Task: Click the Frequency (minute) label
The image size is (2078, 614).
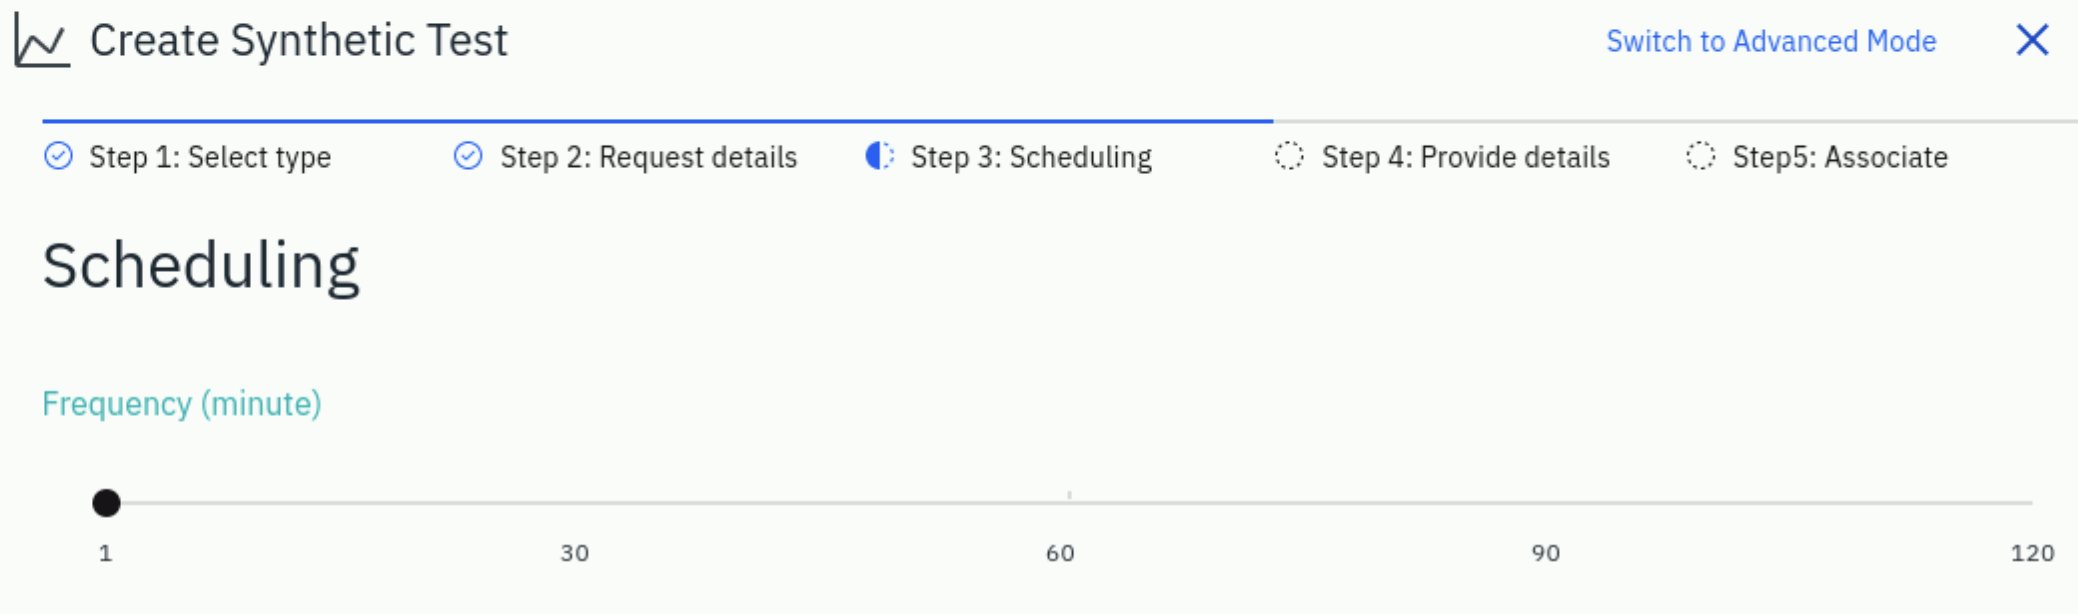Action: [182, 404]
